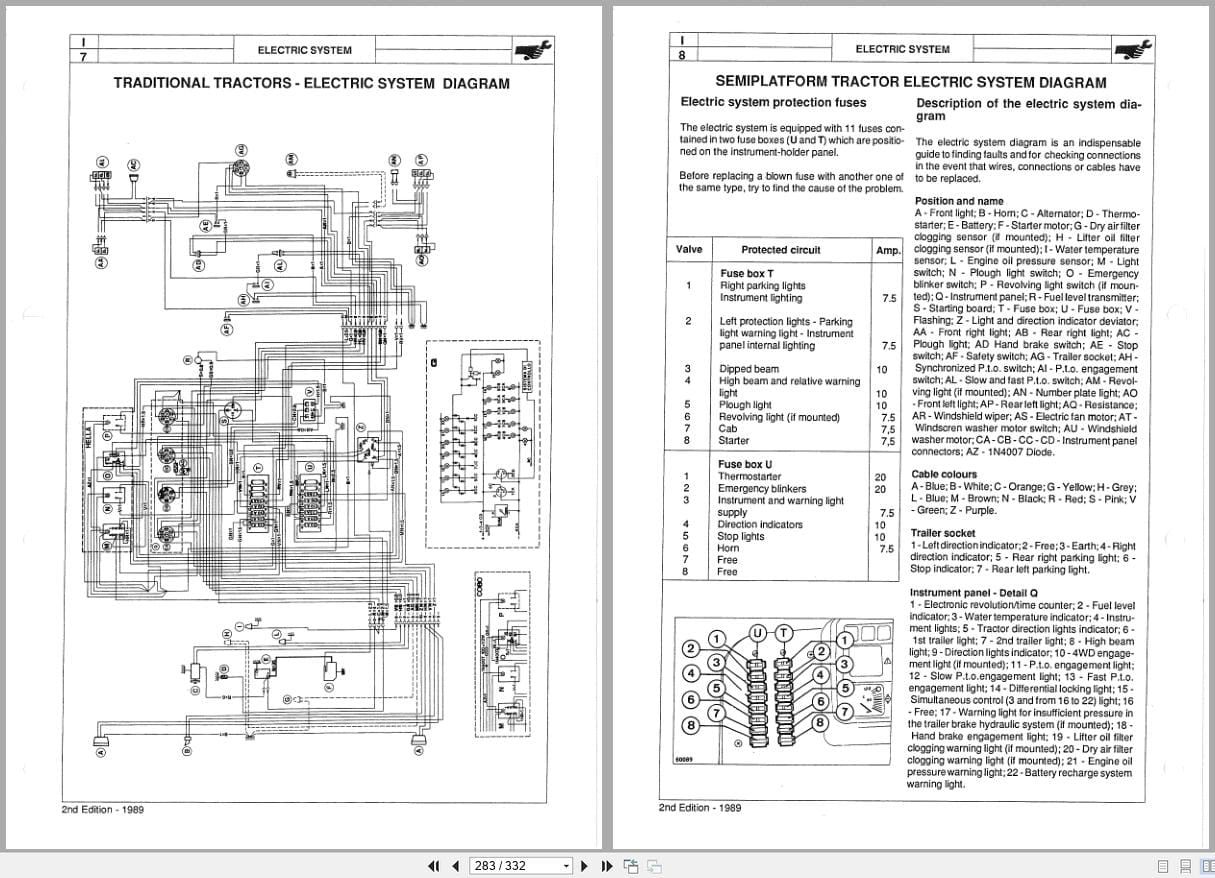This screenshot has width=1215, height=878.
Task: Click 'Cable colours' subheading
Action: [x=944, y=474]
